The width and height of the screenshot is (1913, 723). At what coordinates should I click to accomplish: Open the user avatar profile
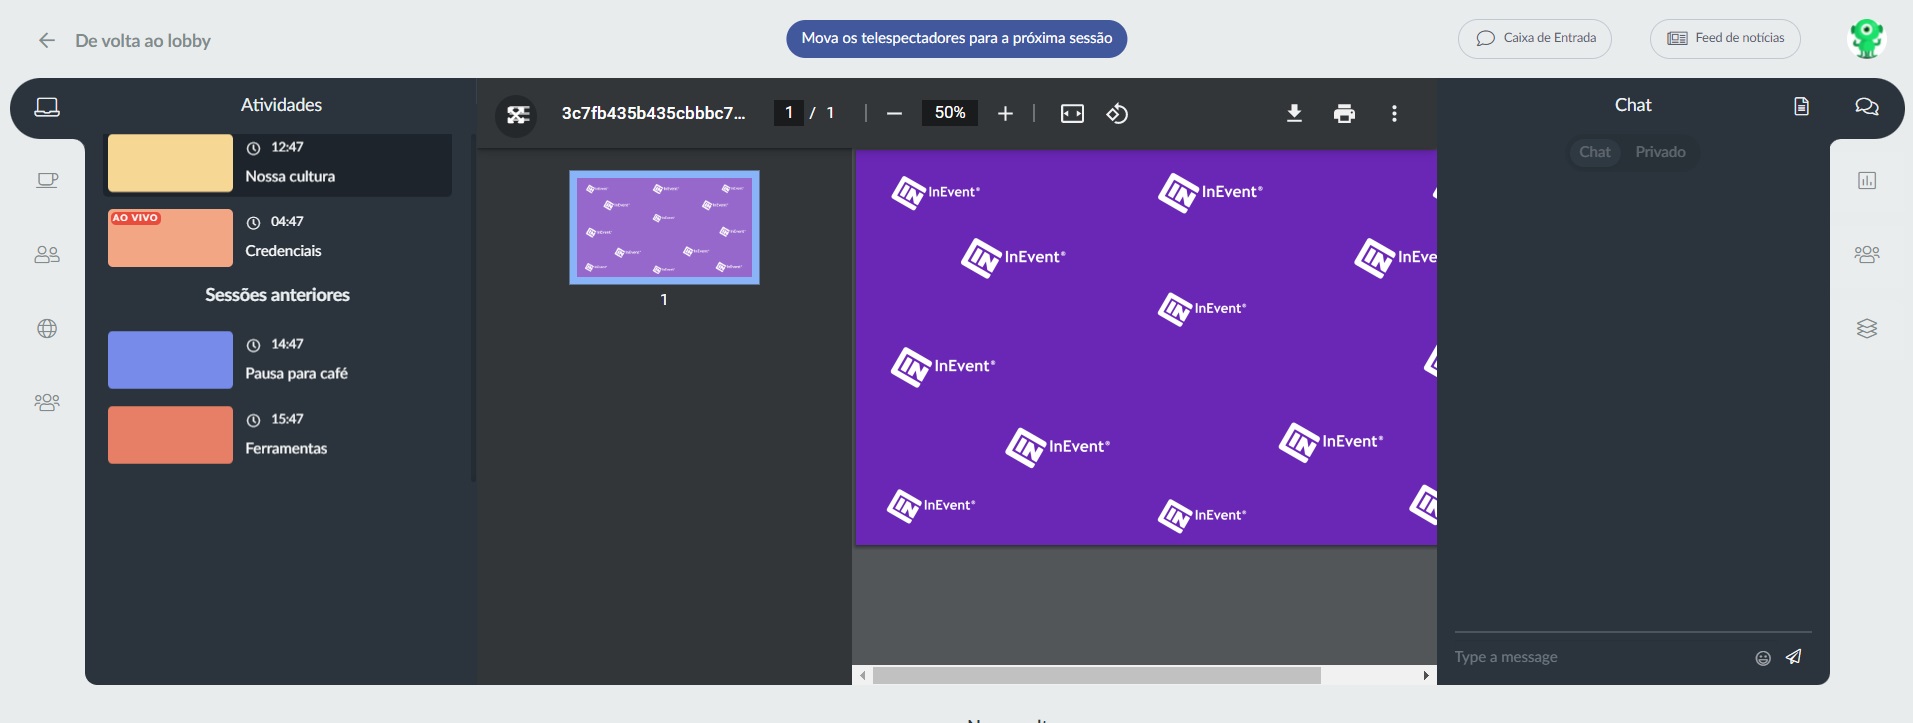pos(1866,39)
